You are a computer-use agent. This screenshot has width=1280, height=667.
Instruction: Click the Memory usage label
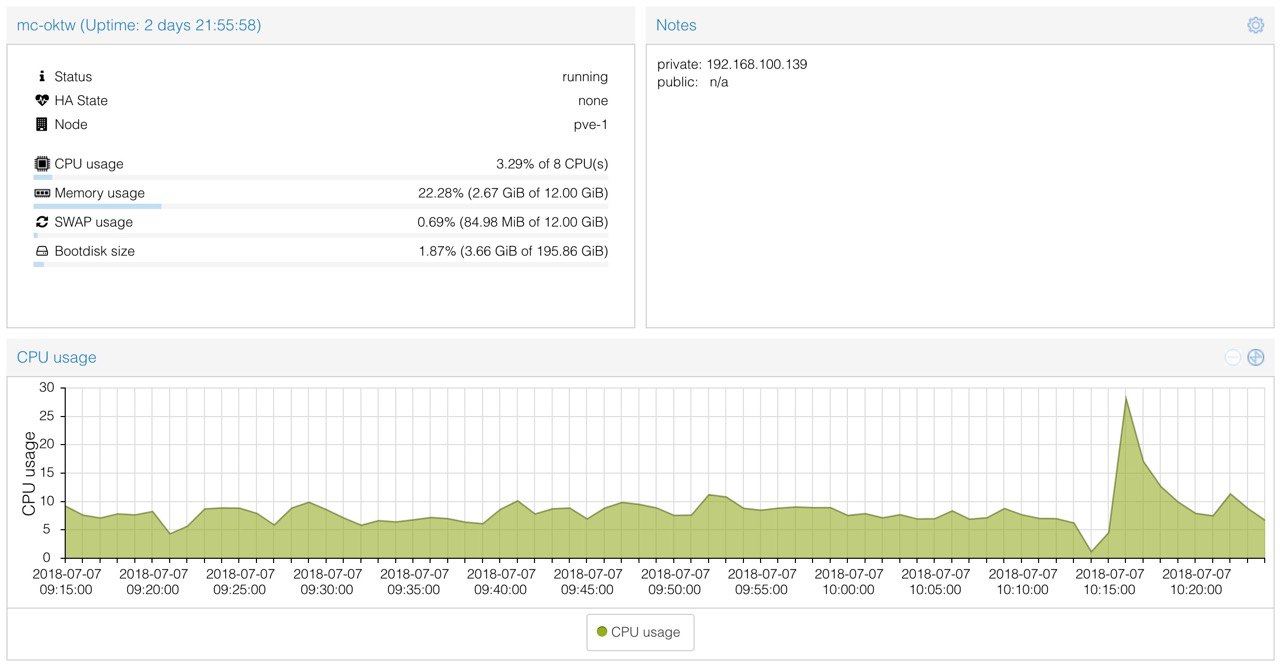pyautogui.click(x=99, y=193)
